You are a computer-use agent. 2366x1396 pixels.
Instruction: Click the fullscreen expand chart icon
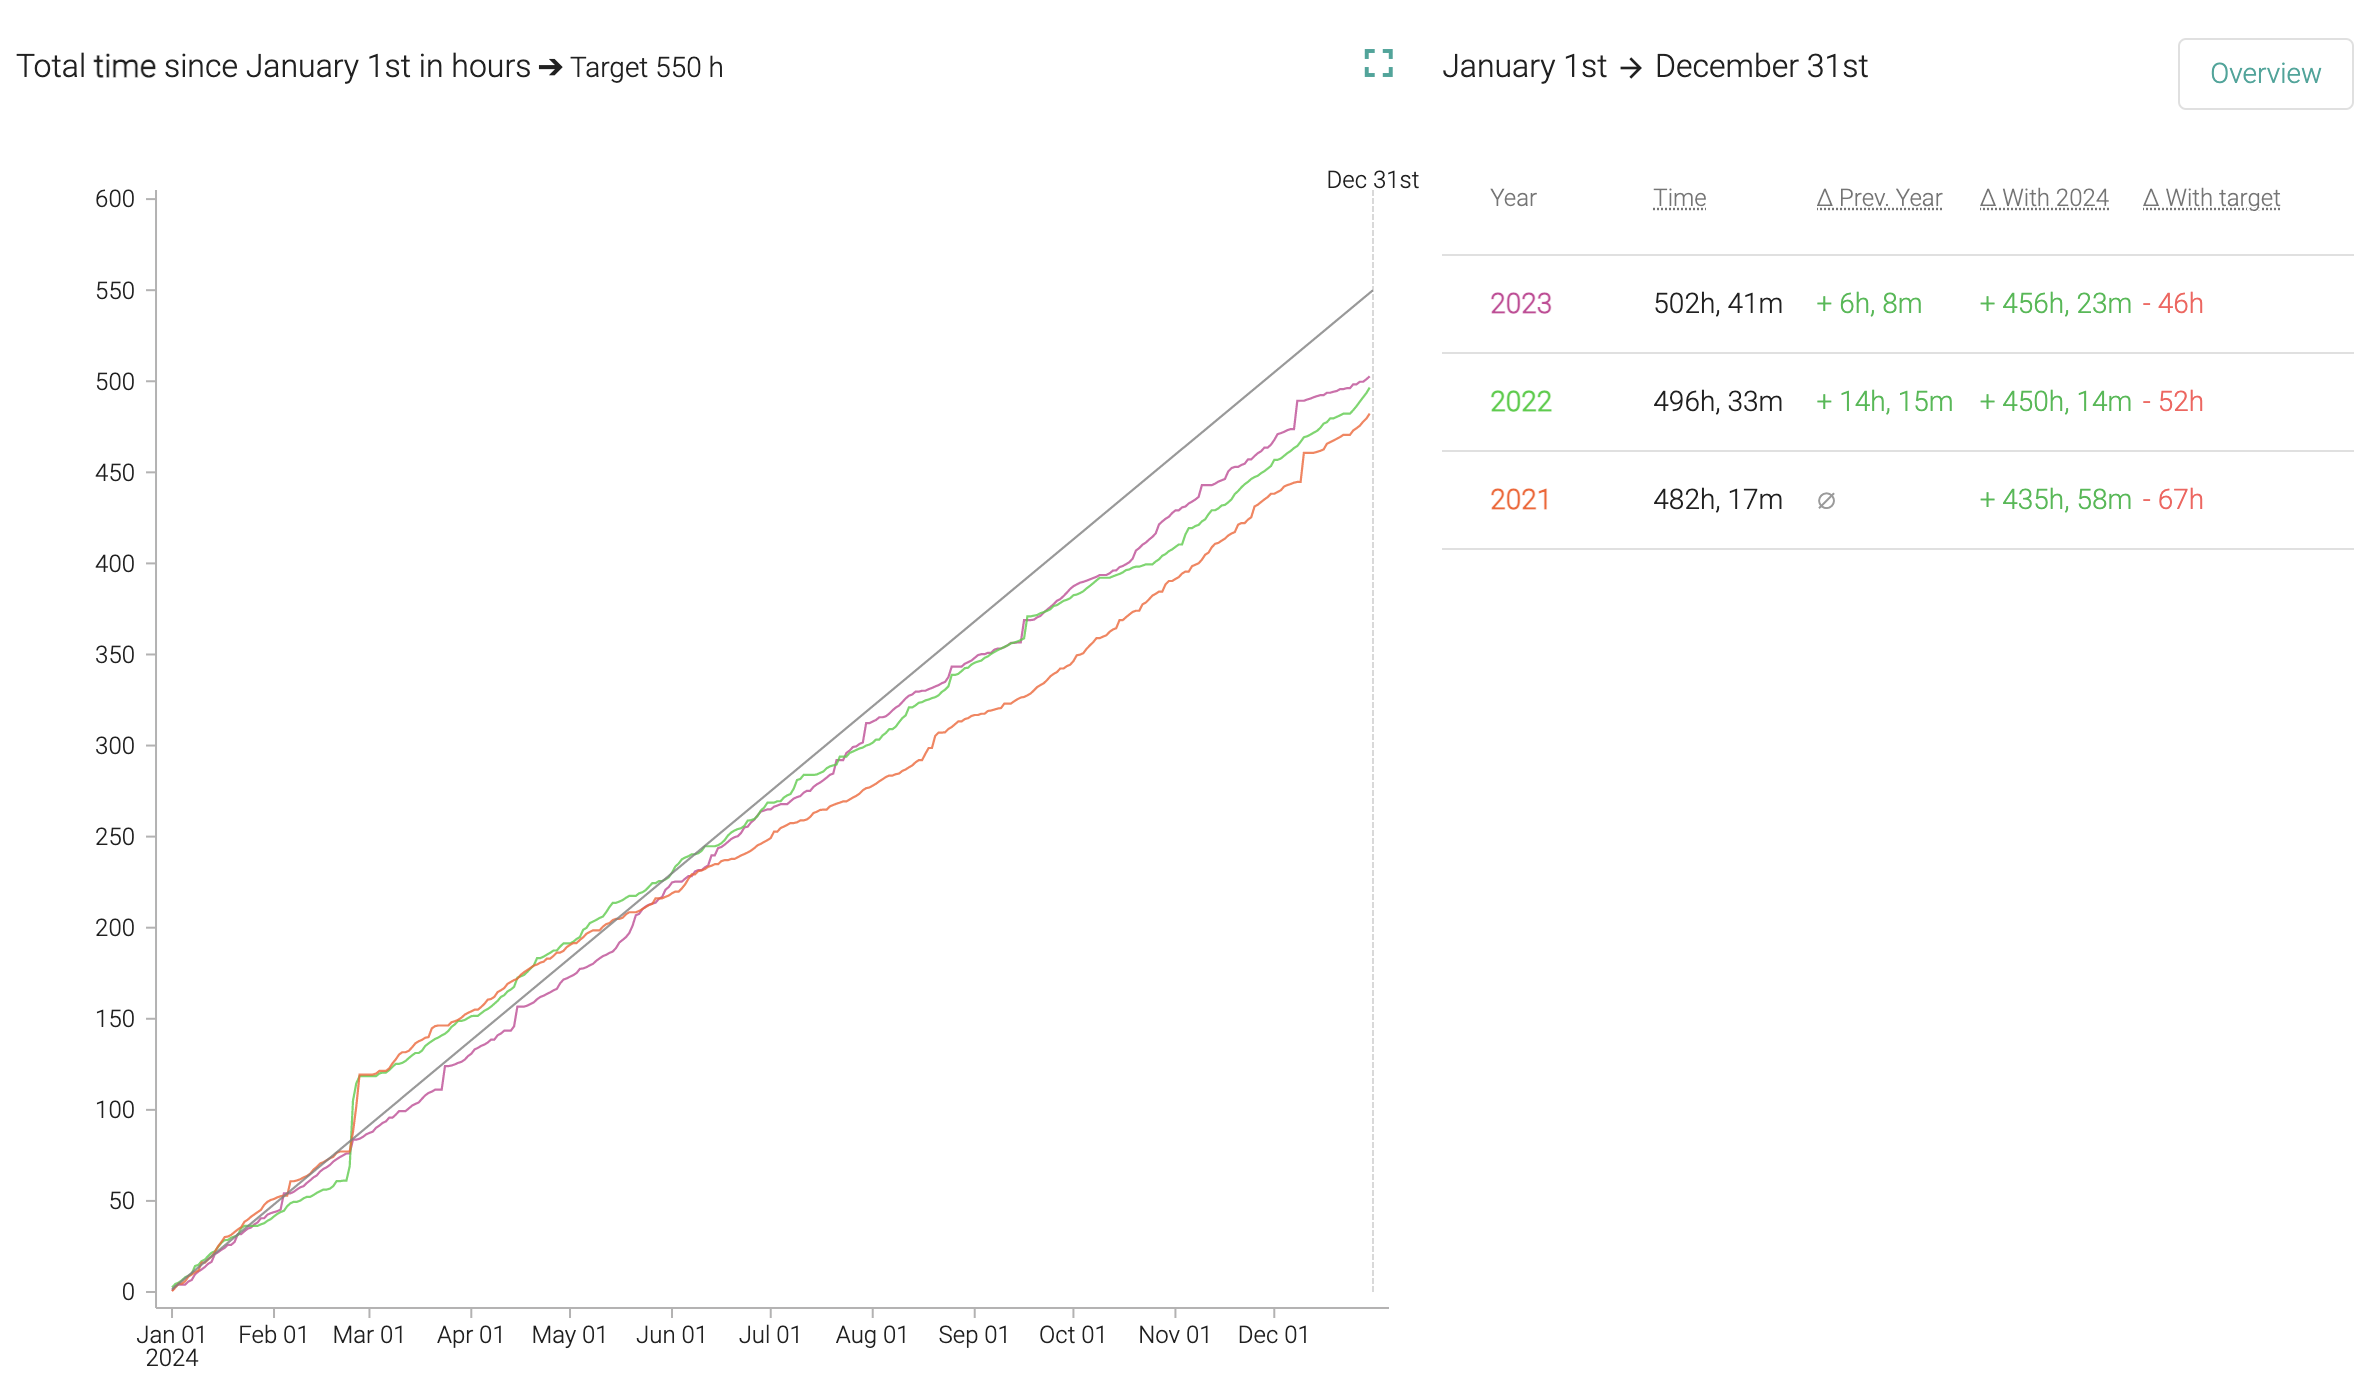tap(1378, 64)
